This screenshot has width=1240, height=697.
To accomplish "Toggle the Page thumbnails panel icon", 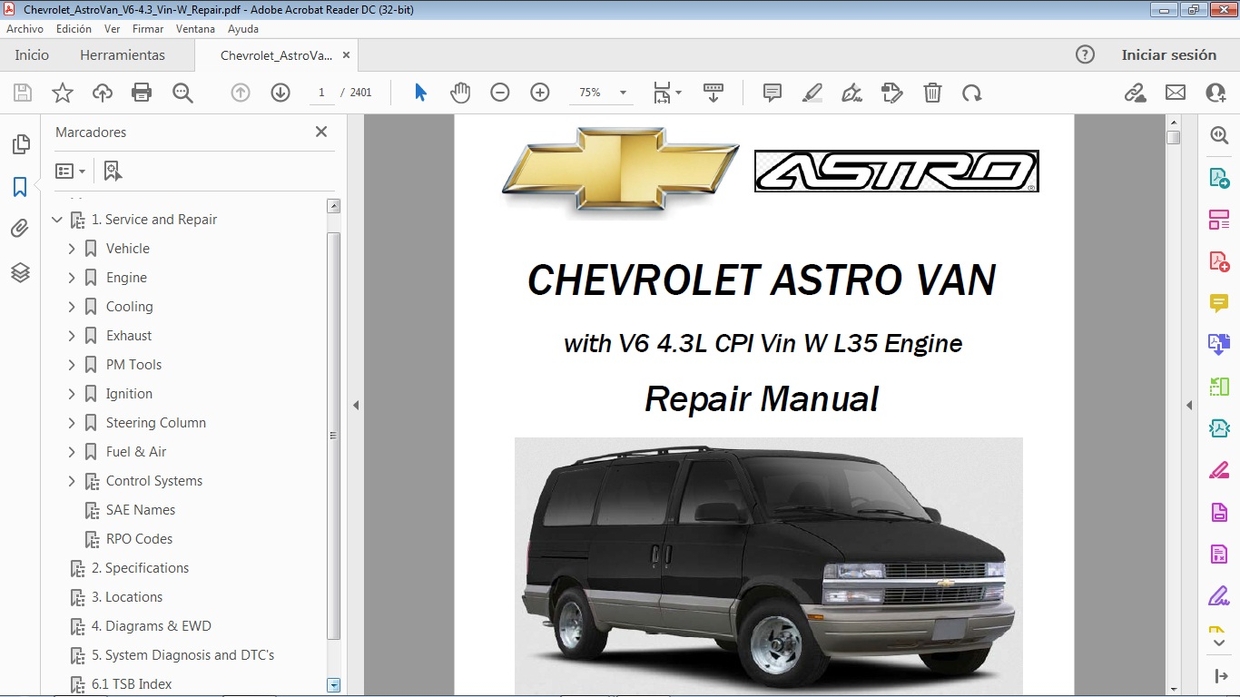I will coord(20,145).
